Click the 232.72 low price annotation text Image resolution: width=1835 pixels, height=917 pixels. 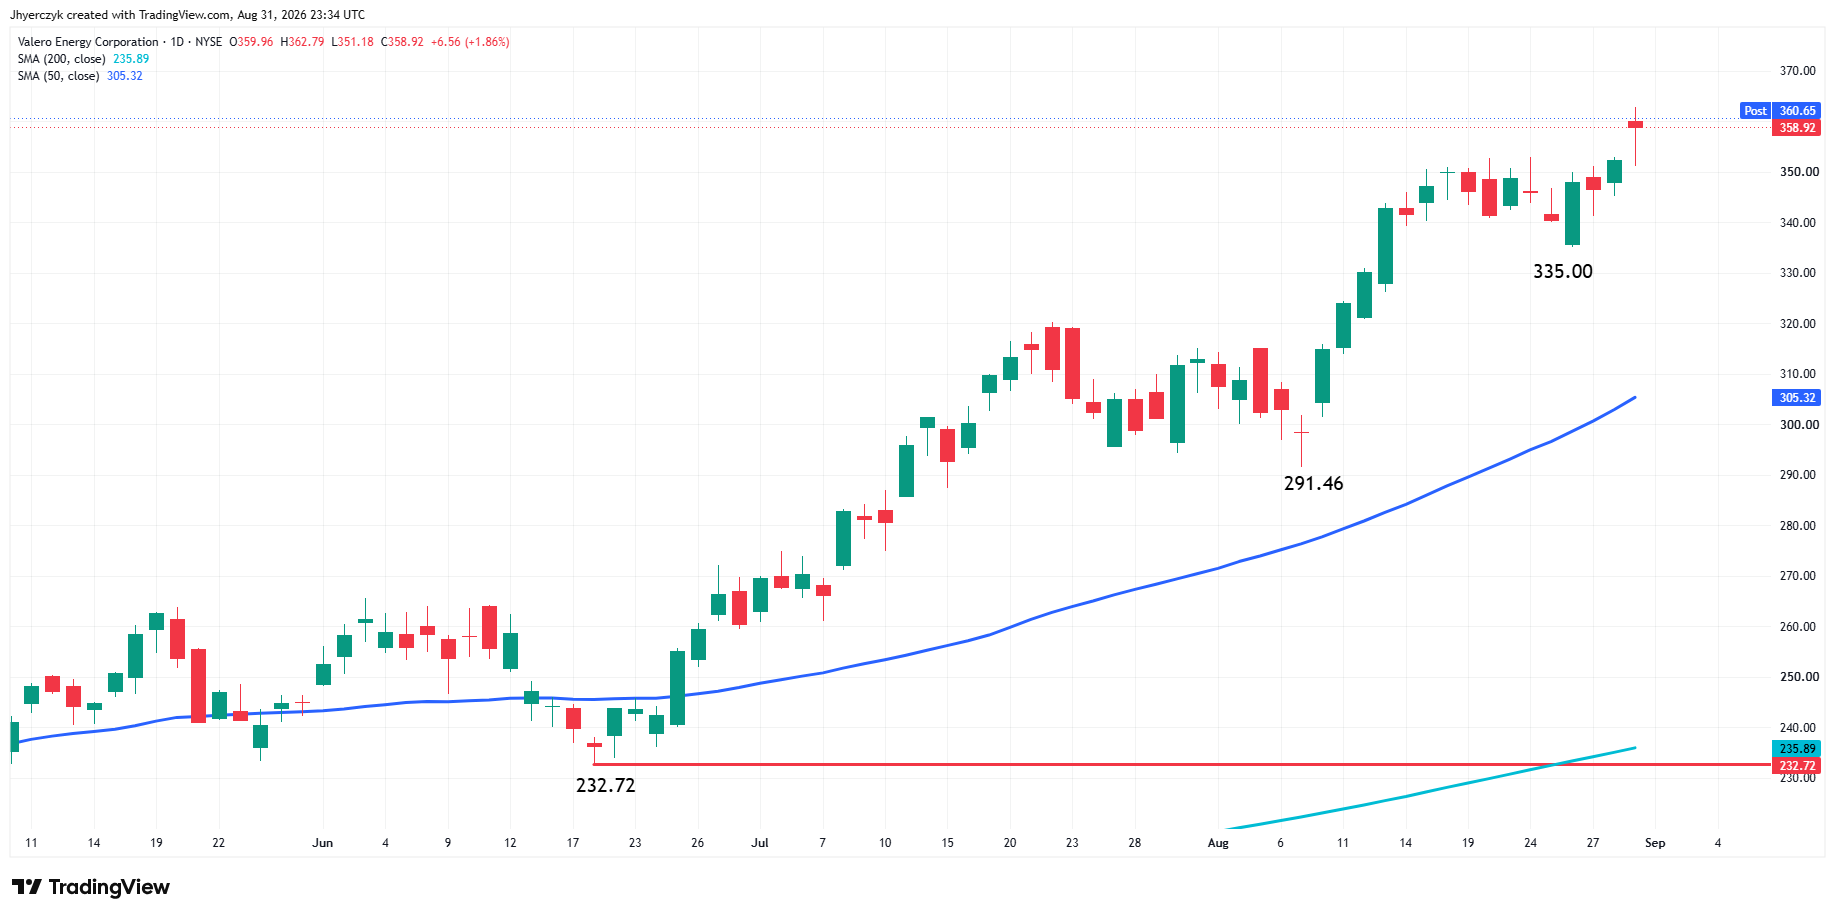tap(605, 786)
